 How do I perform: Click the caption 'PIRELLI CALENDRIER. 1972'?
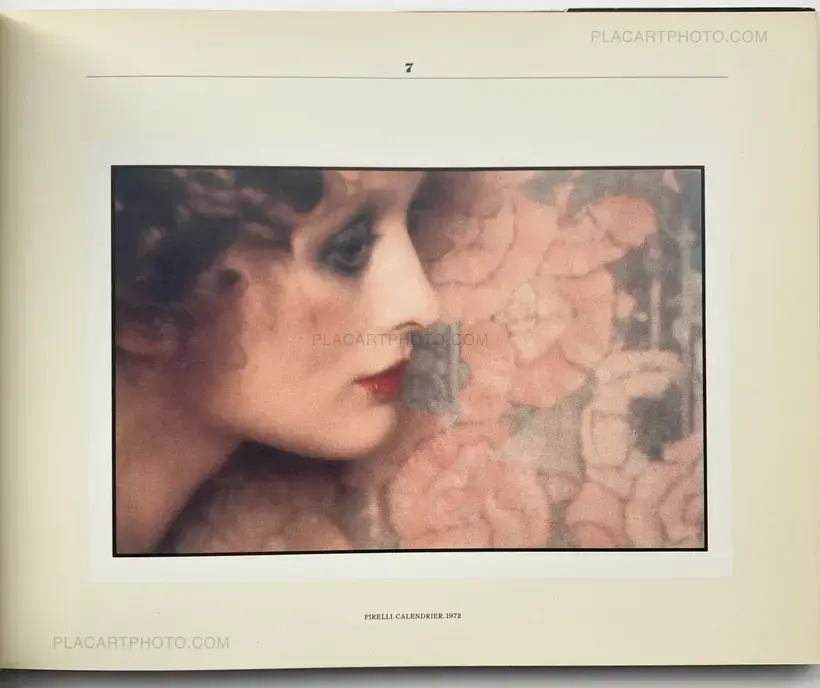coord(413,616)
